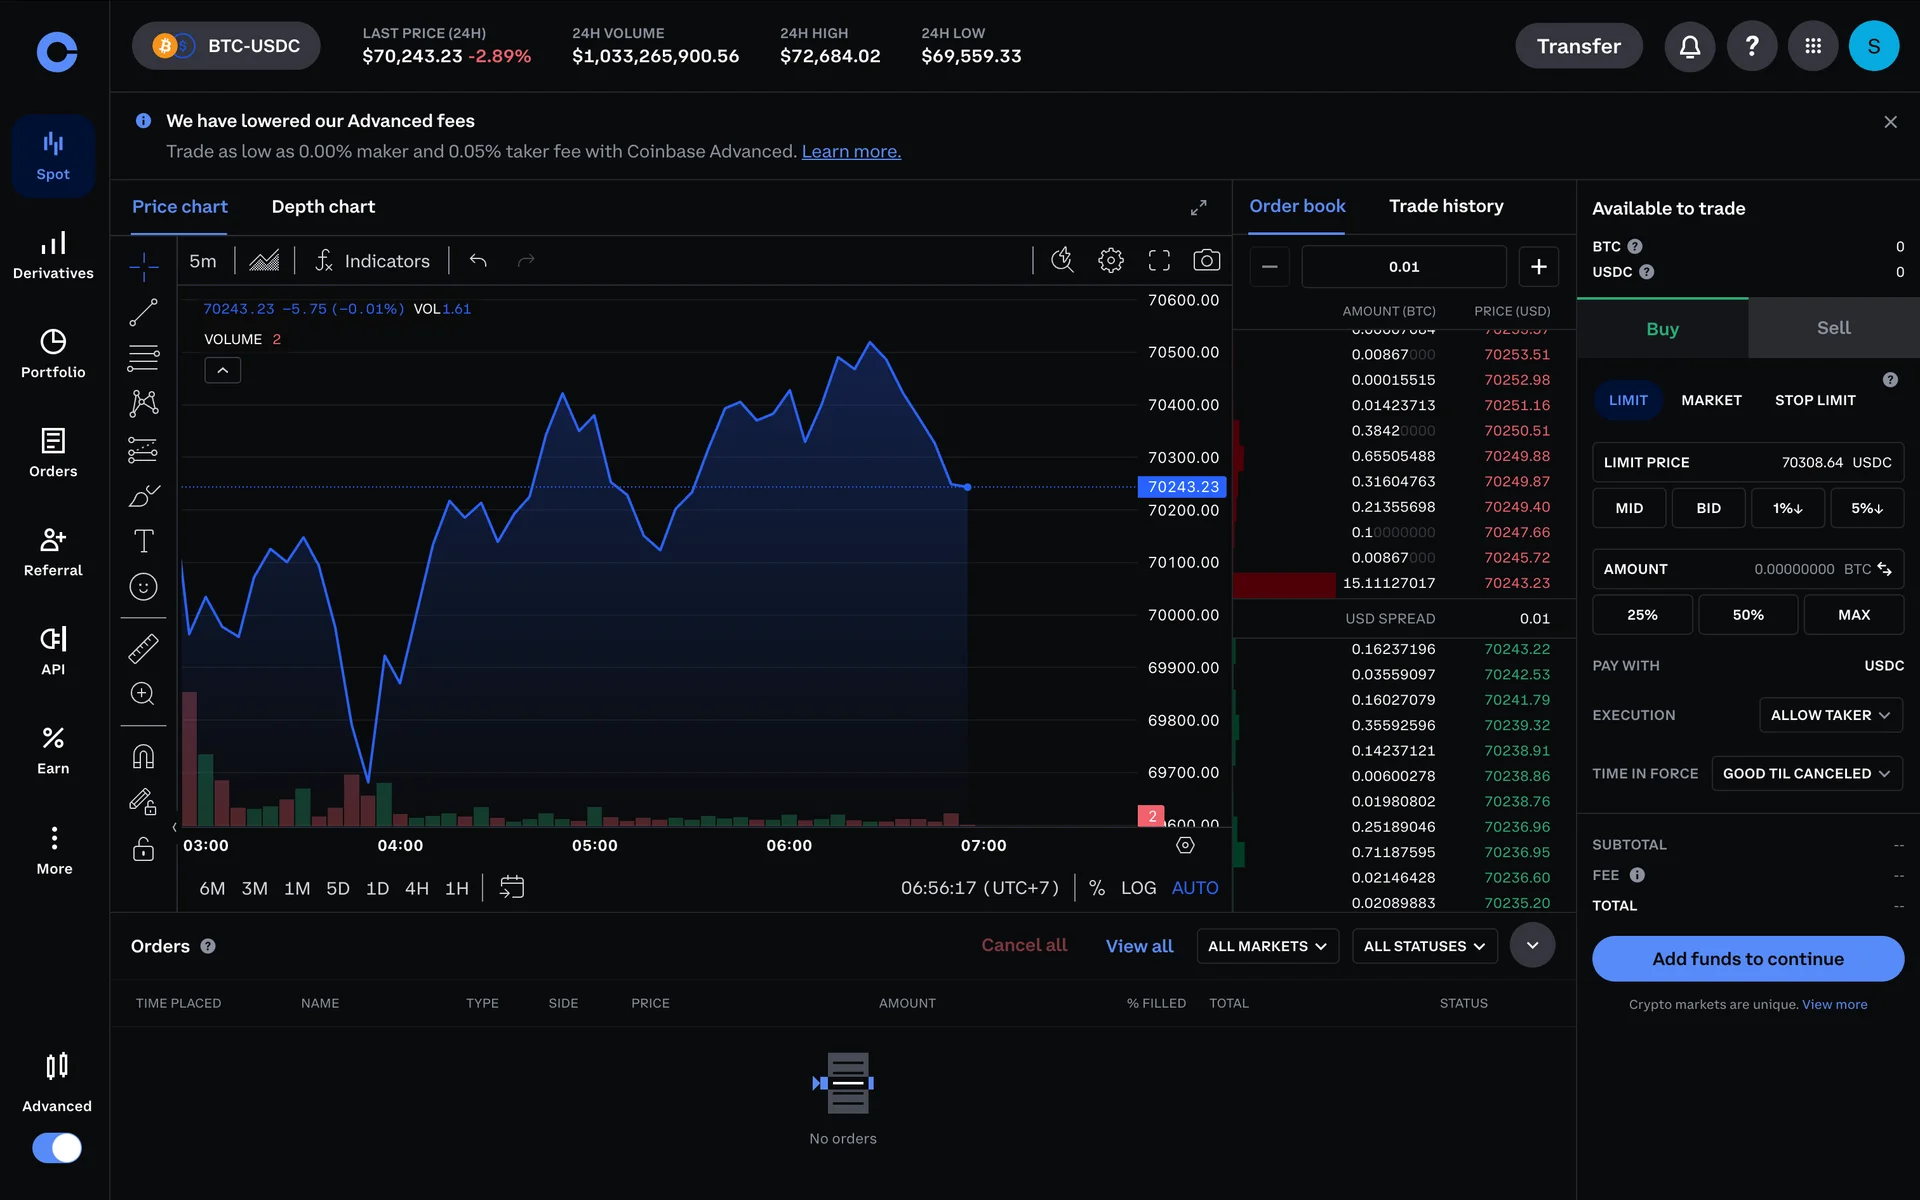The height and width of the screenshot is (1200, 1920).
Task: Toggle chart fullscreen mode icon
Action: tap(1158, 261)
